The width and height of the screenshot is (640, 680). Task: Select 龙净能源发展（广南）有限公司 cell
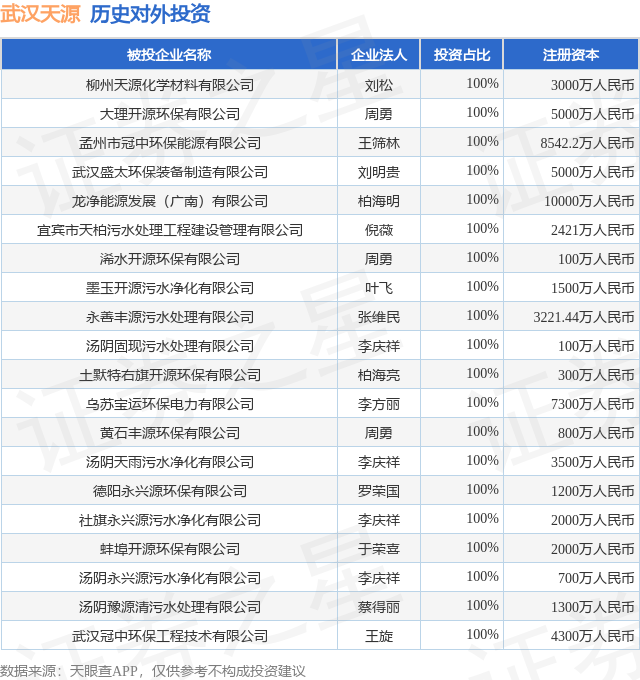(x=170, y=201)
